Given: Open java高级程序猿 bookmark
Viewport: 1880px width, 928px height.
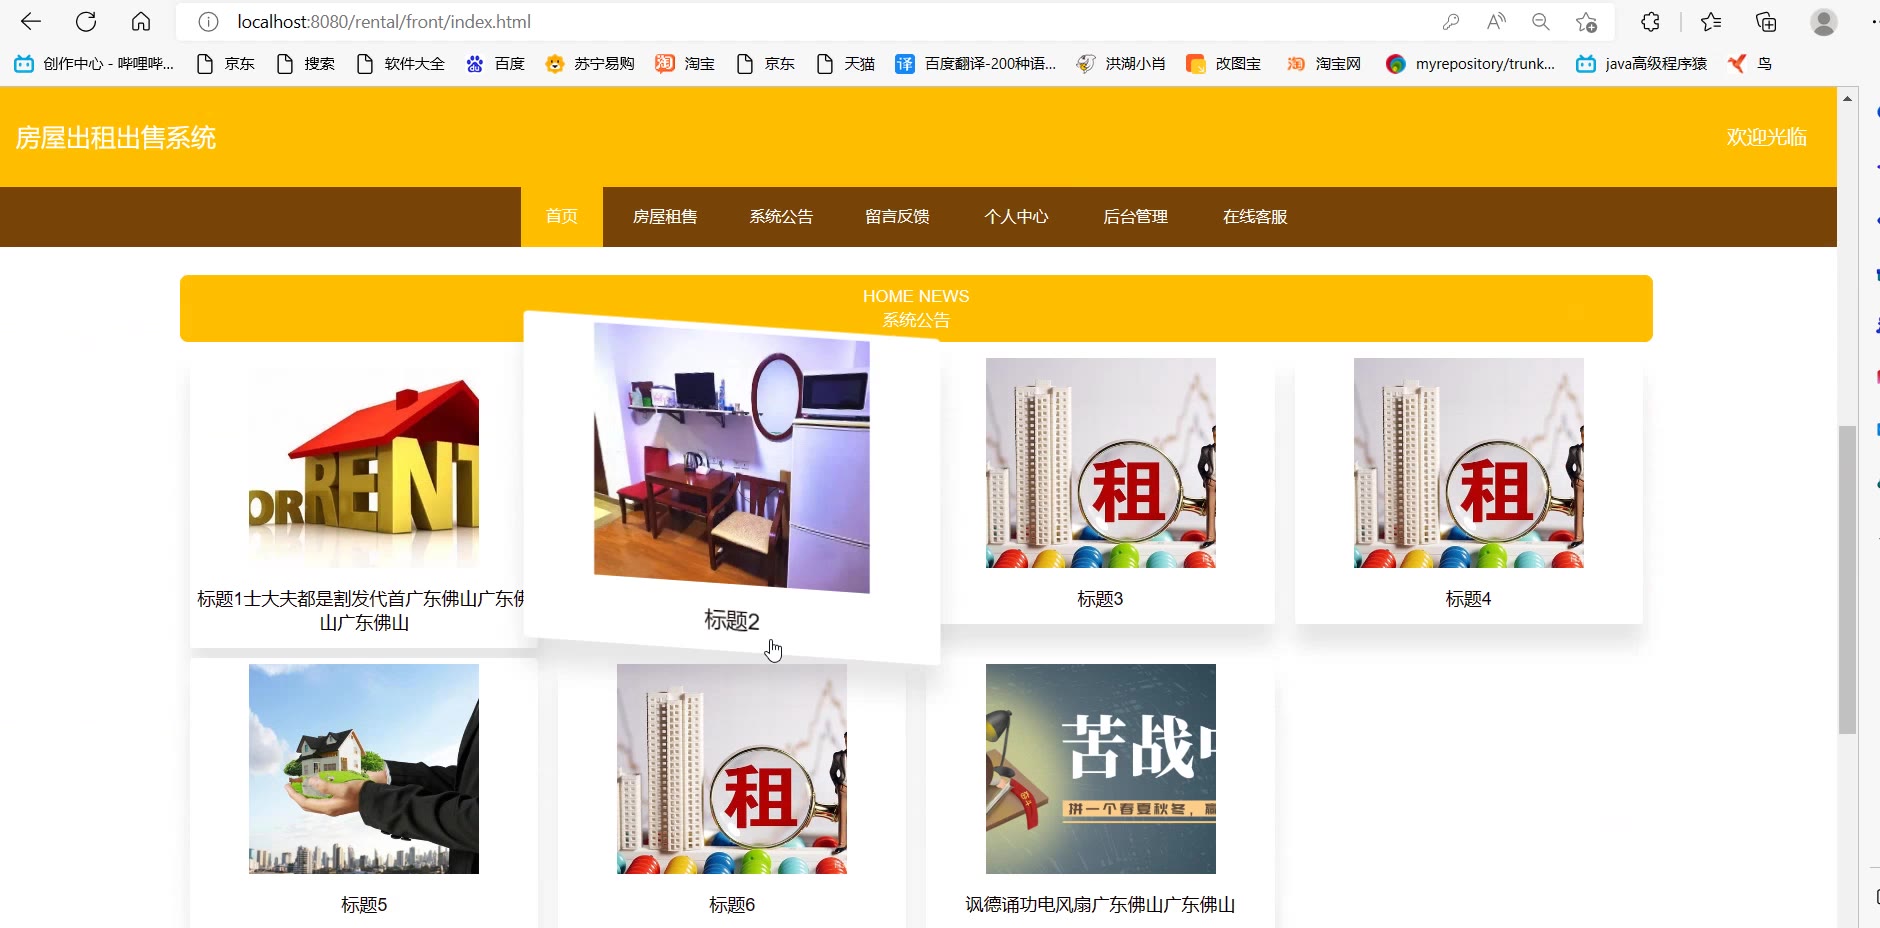Looking at the screenshot, I should pos(1642,64).
